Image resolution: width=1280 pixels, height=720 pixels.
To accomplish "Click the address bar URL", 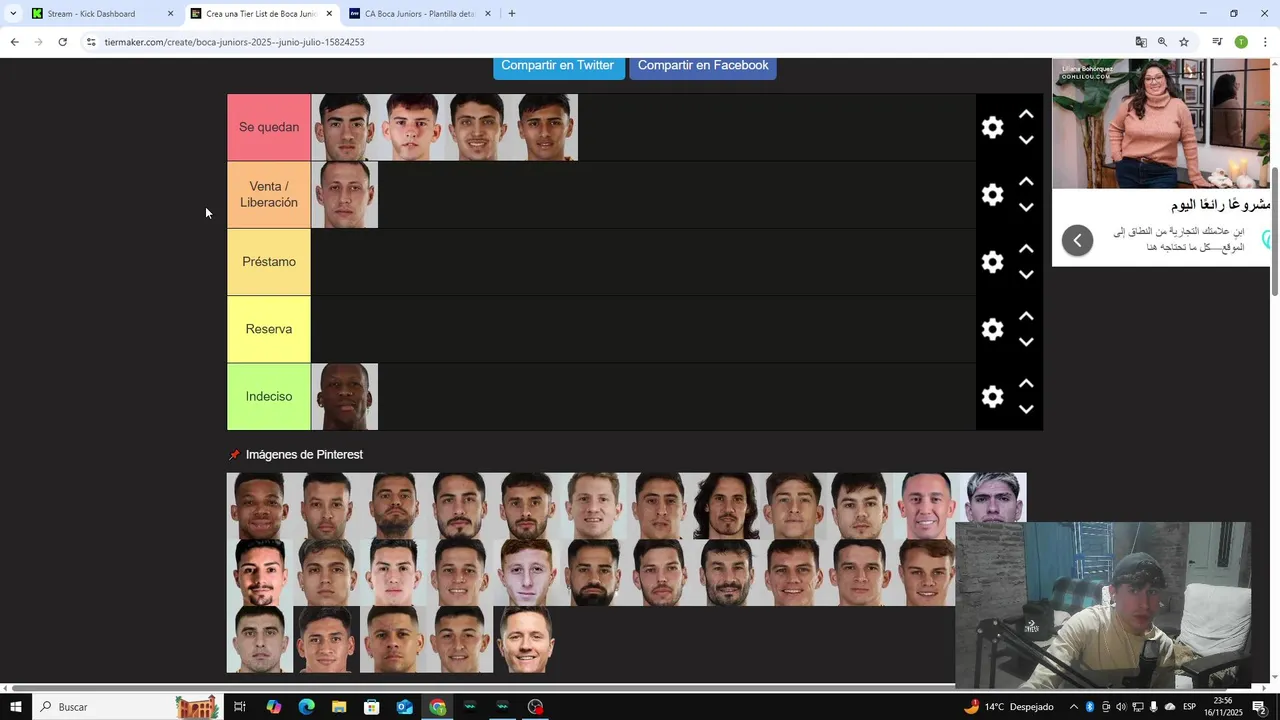I will (x=234, y=42).
